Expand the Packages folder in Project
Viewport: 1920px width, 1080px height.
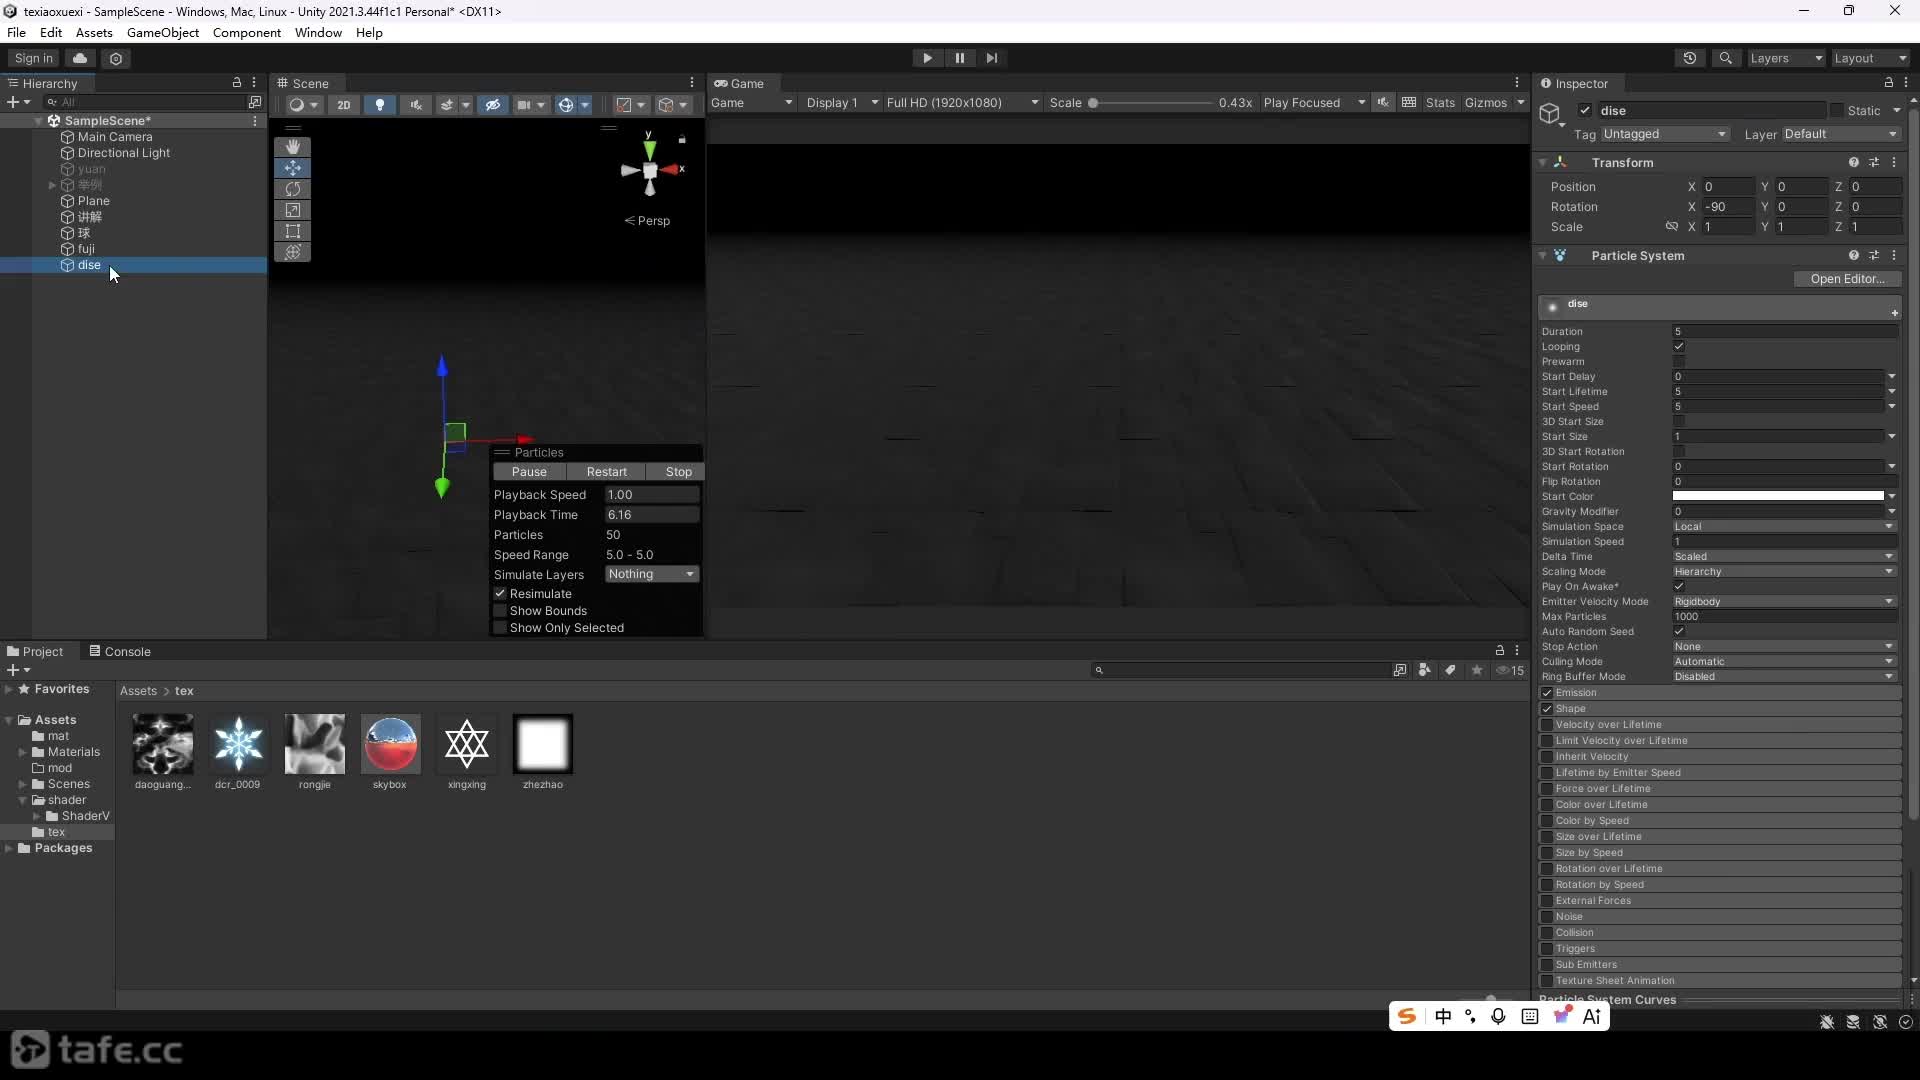[x=9, y=848]
